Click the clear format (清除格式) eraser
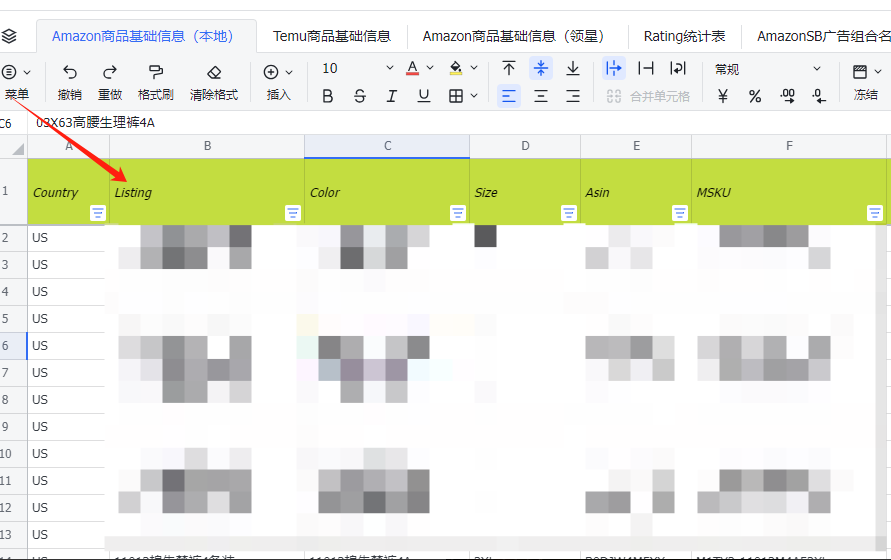Screen dimensions: 891x560 213,73
